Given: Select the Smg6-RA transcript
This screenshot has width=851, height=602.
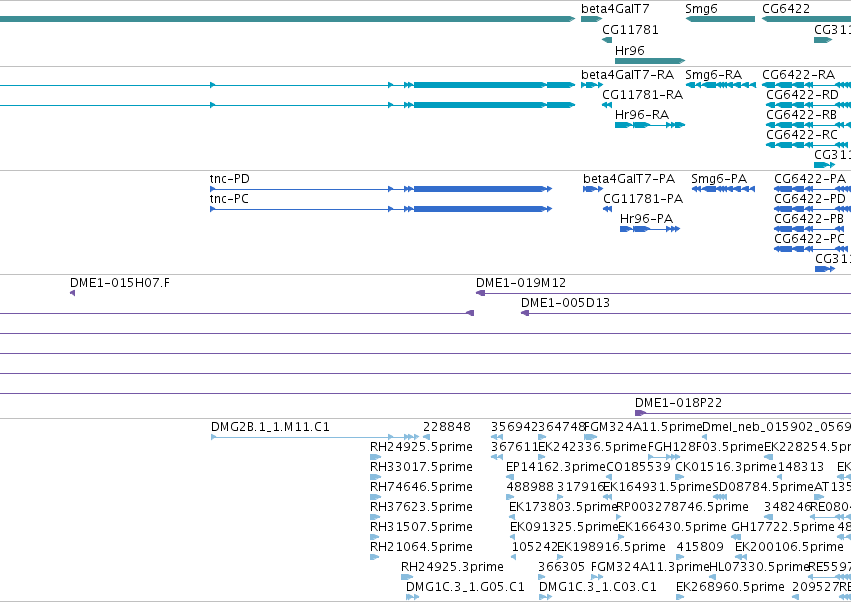Looking at the screenshot, I should click(x=720, y=85).
